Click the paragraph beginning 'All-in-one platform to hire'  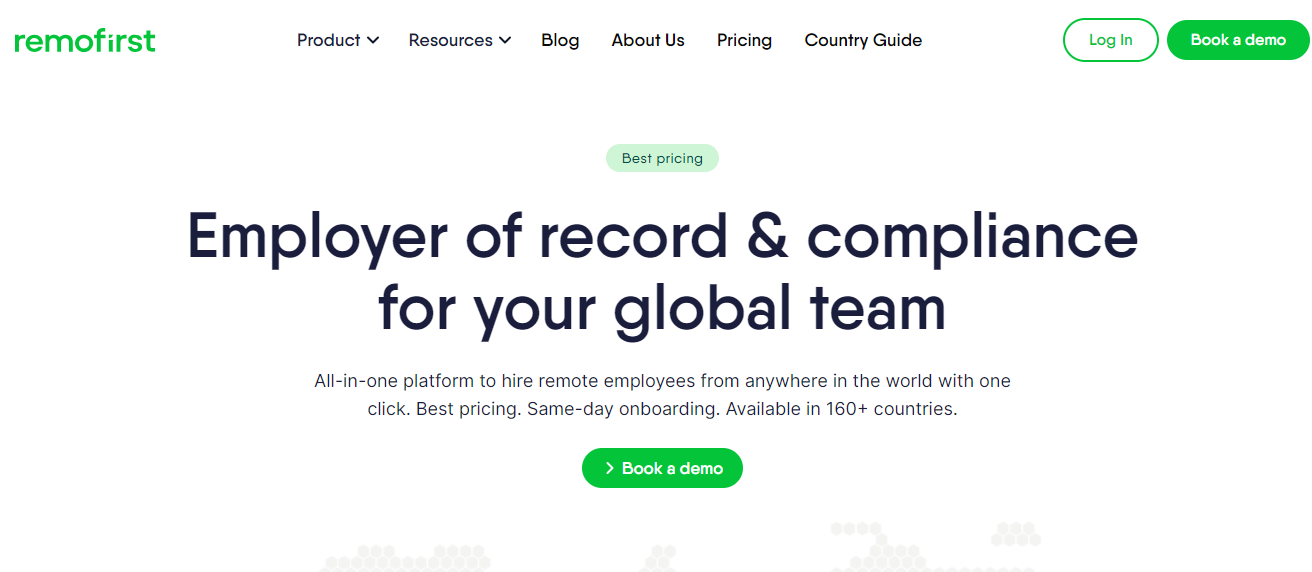pos(662,395)
